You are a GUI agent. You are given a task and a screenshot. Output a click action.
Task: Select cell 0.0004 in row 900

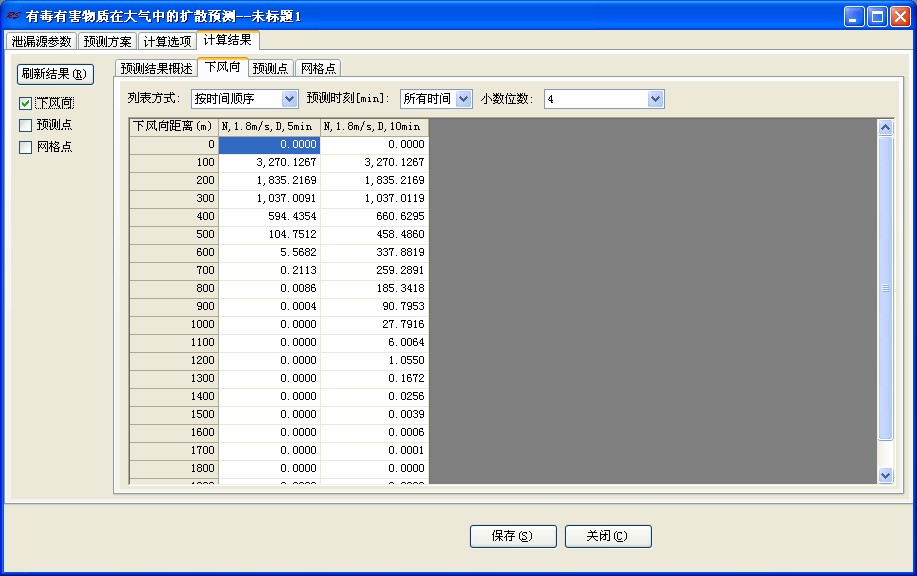click(x=269, y=306)
